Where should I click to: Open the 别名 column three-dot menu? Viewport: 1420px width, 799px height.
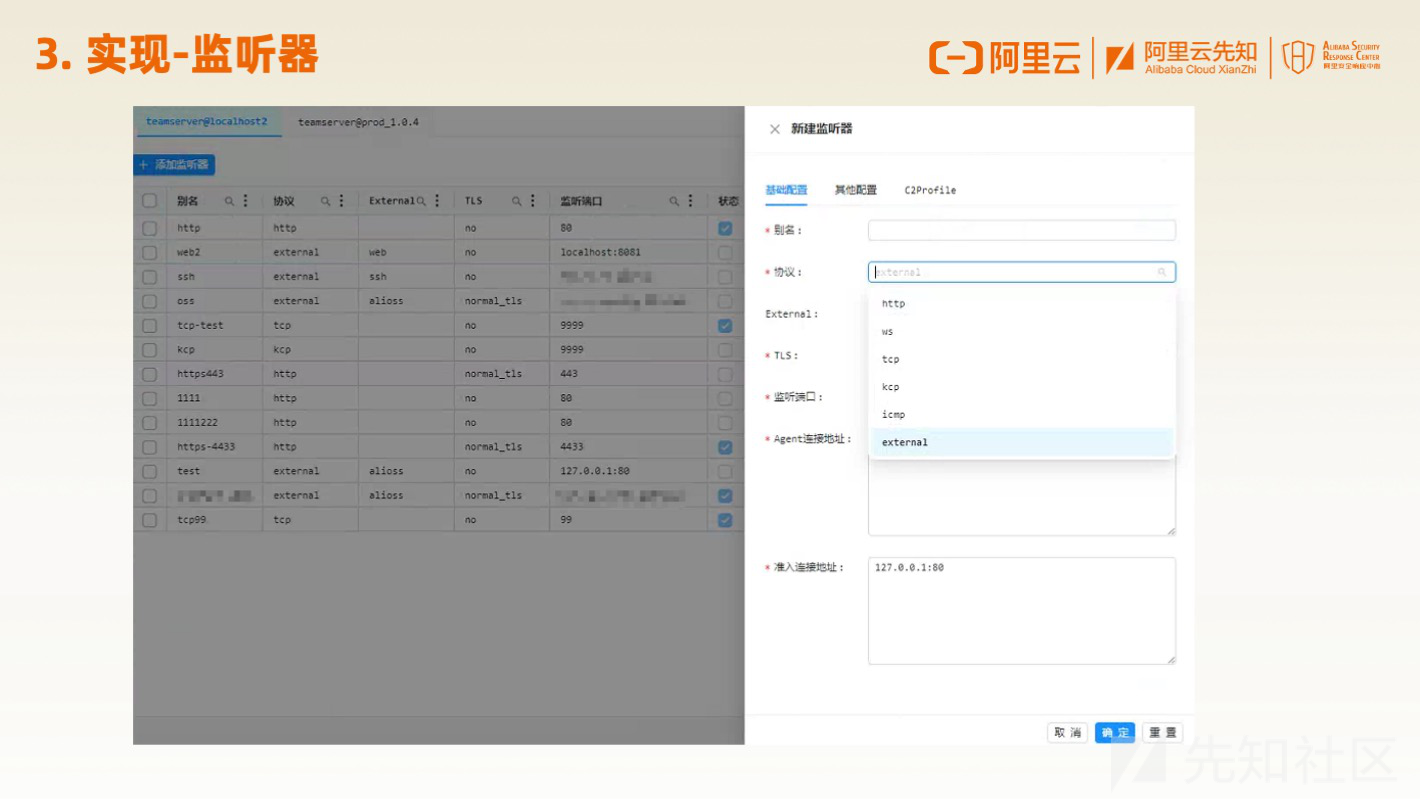(246, 201)
